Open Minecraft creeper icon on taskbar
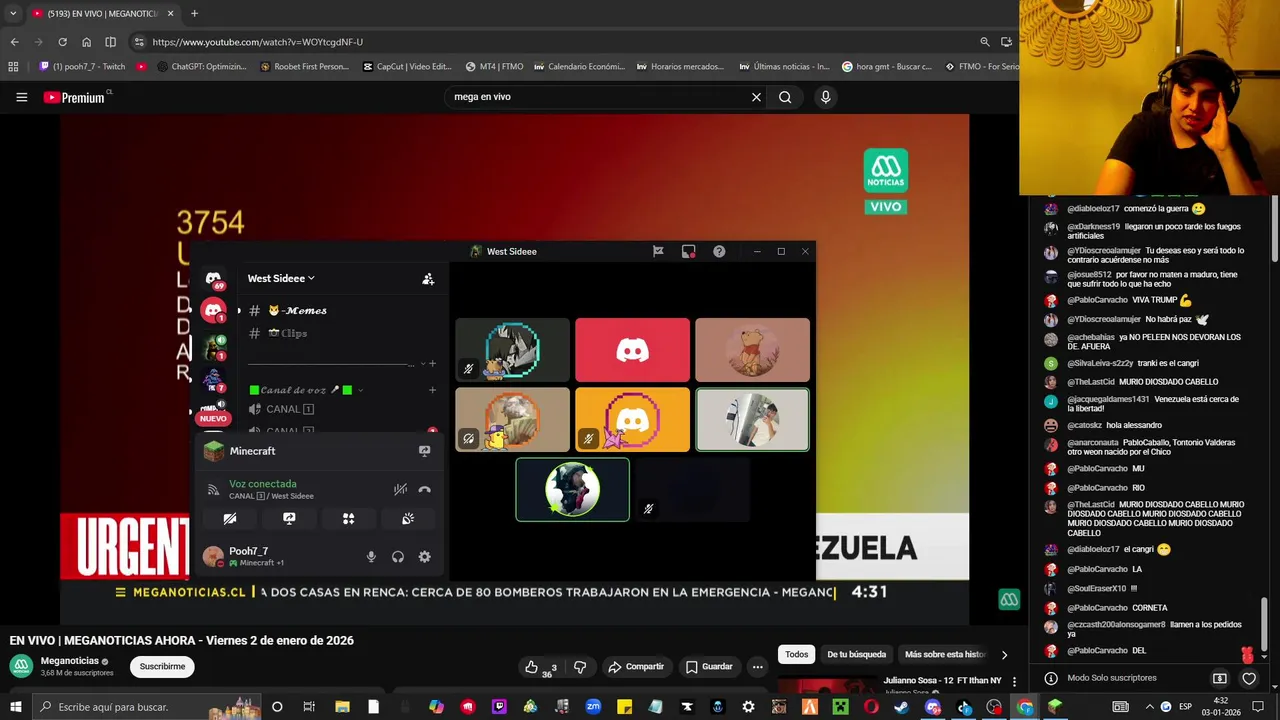Screen dimensions: 1280x720 click(841, 707)
